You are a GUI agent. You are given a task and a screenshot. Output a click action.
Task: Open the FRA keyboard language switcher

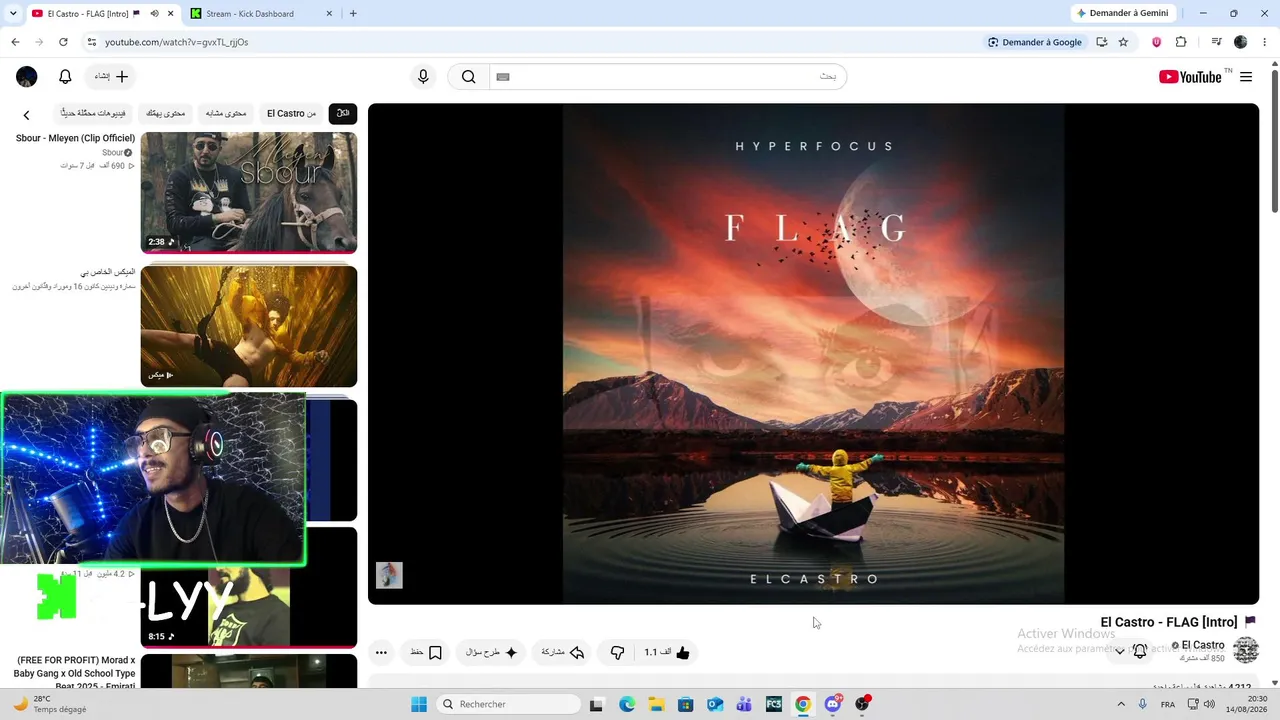1168,704
